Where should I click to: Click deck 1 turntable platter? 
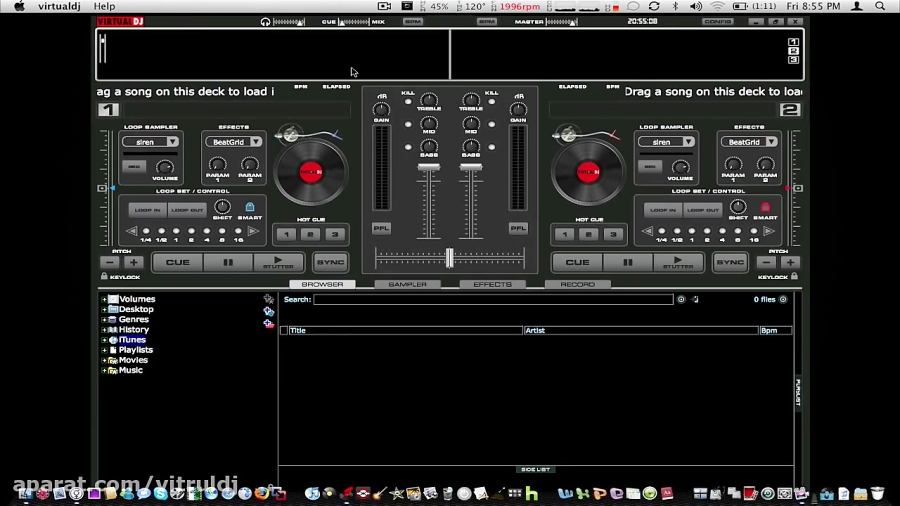(x=311, y=172)
